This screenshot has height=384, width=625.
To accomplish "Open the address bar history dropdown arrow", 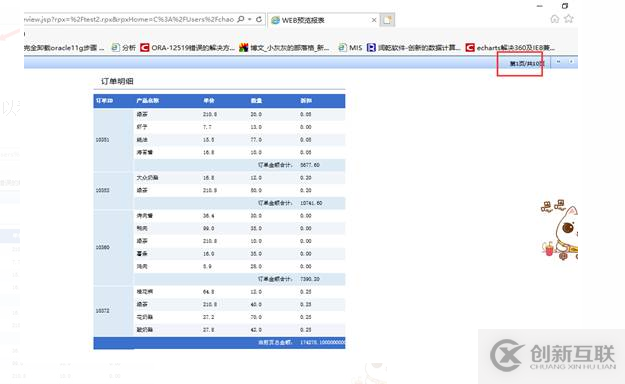I will 250,19.
